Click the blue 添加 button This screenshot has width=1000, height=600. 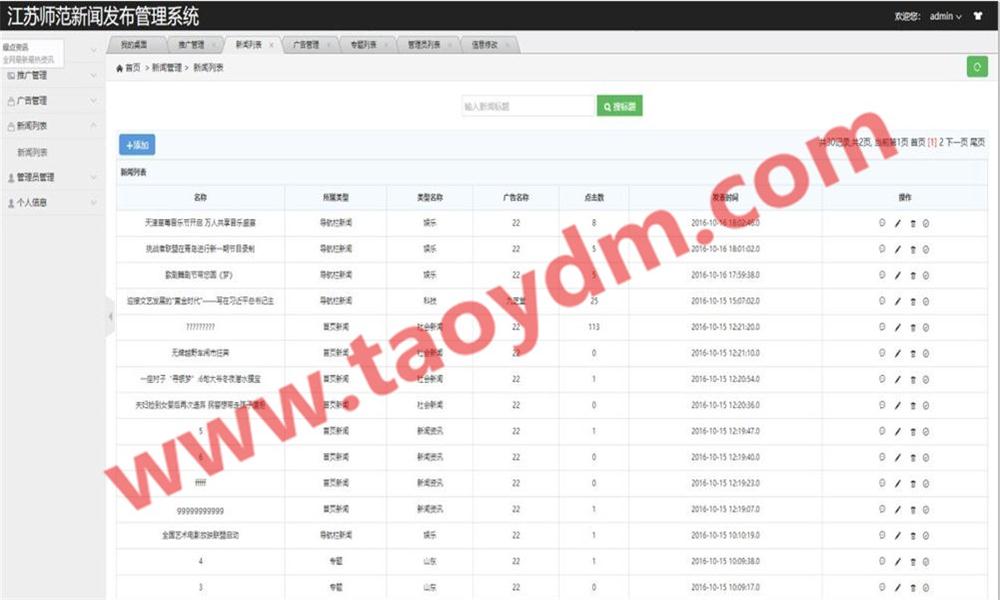(x=137, y=145)
